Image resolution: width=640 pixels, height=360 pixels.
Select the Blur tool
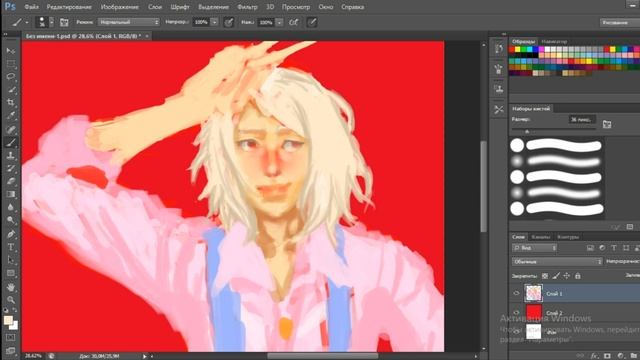(11, 207)
